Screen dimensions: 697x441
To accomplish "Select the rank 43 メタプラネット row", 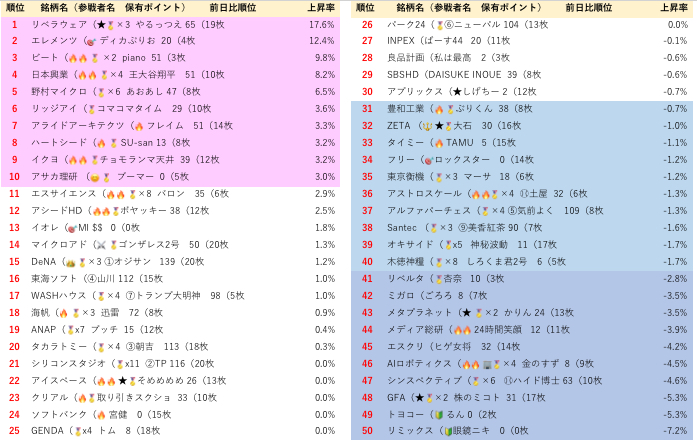I will pyautogui.click(x=522, y=313).
